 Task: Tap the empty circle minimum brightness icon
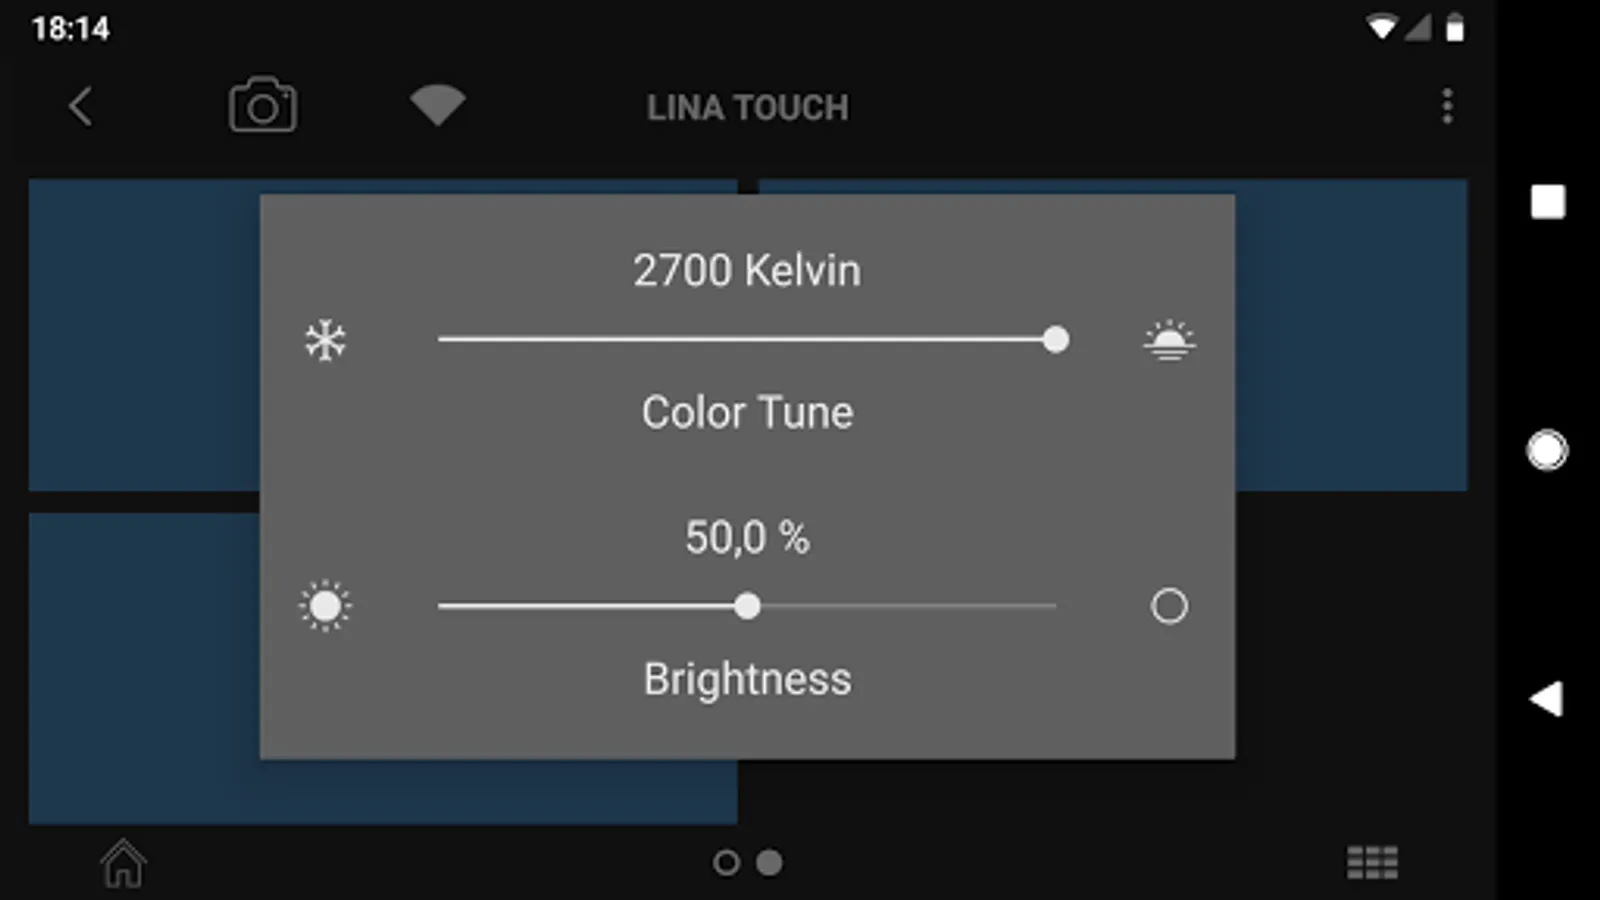(1168, 606)
